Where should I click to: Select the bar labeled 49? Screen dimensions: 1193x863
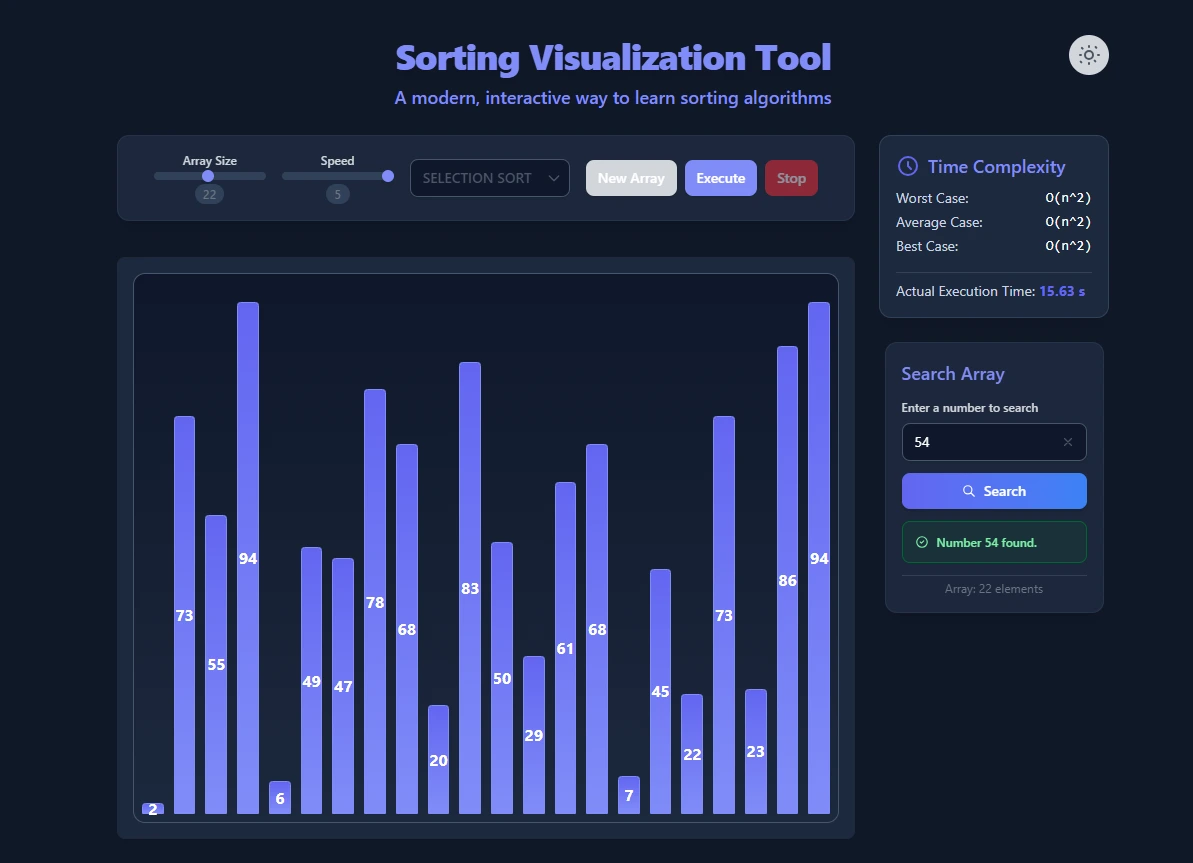pos(311,680)
